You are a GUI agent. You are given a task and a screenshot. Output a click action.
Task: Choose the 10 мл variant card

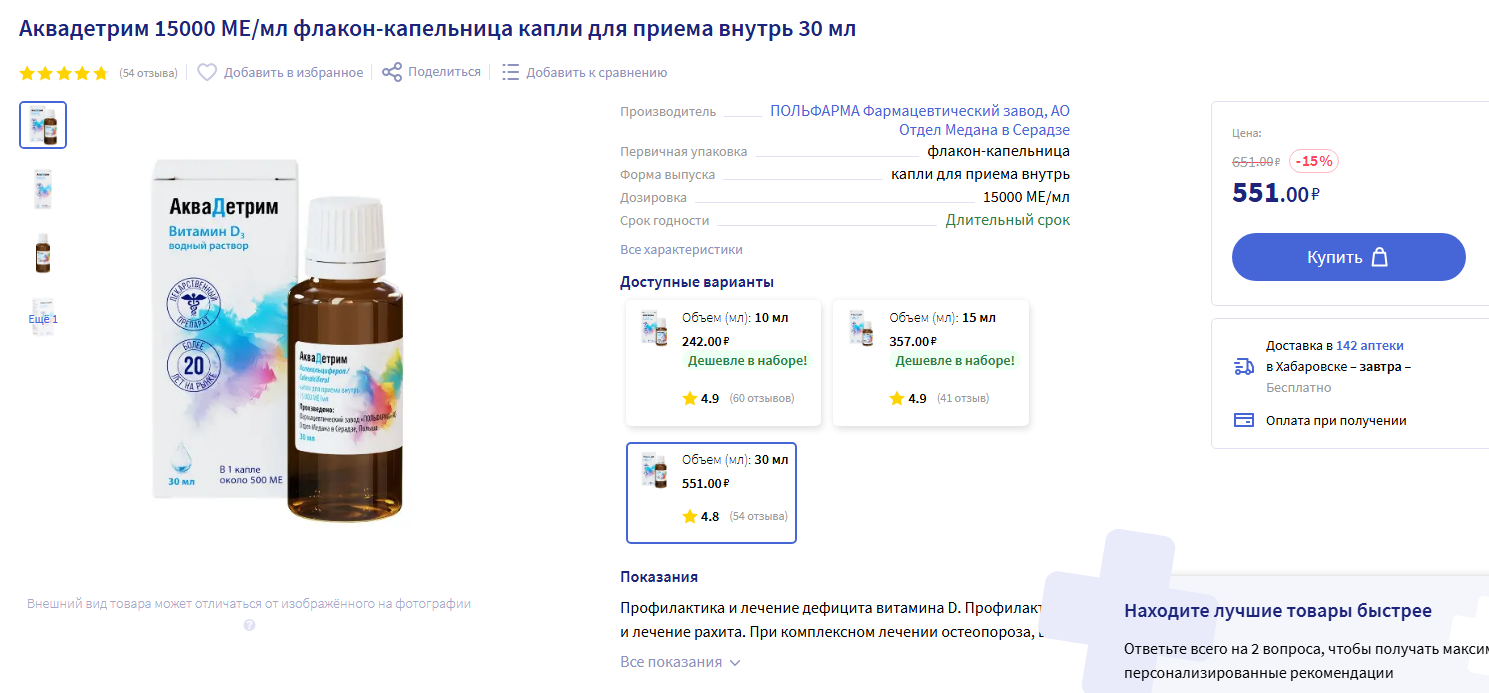coord(723,363)
